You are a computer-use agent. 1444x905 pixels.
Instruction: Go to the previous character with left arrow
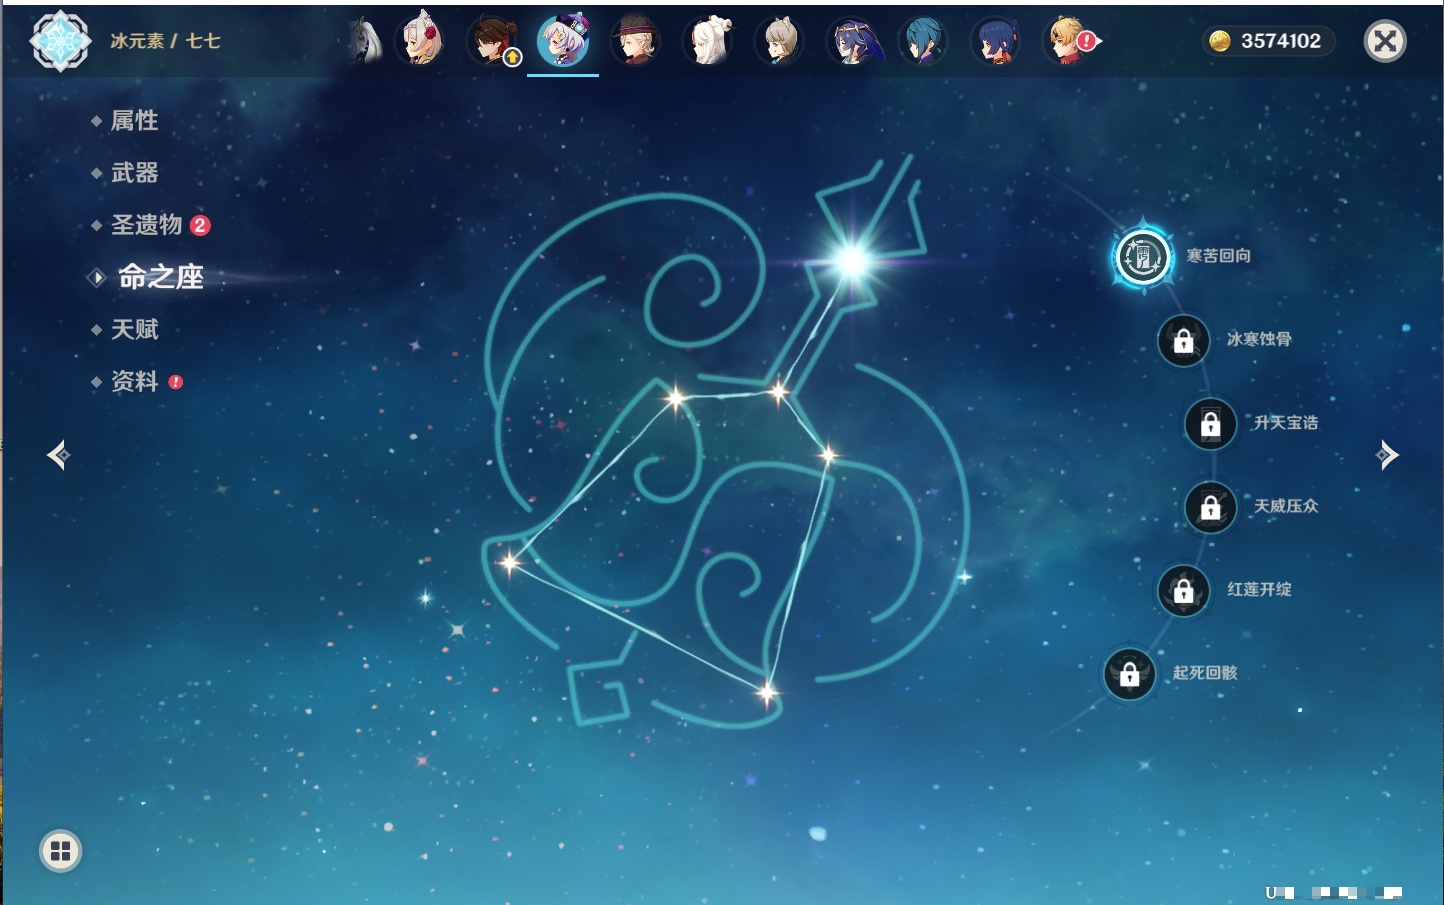click(x=59, y=455)
